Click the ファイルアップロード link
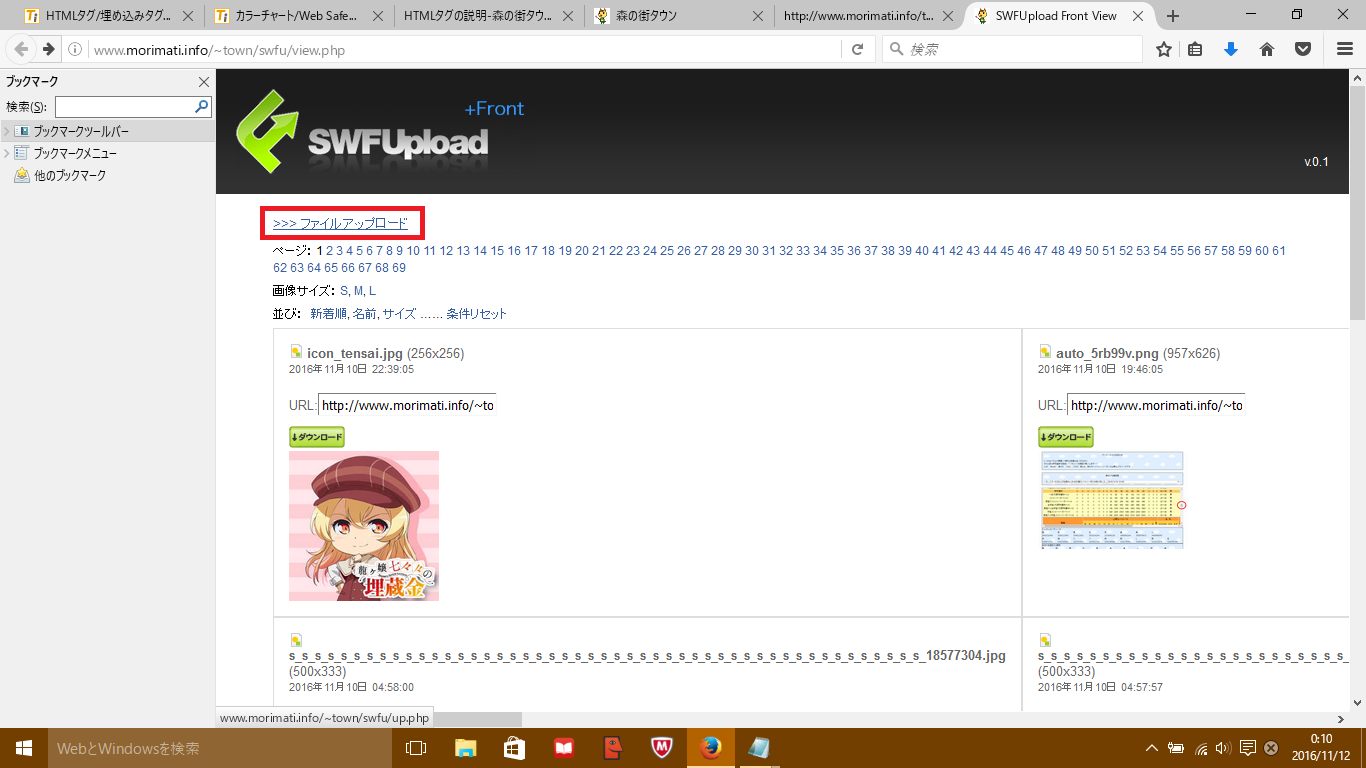Image resolution: width=1366 pixels, height=768 pixels. [x=340, y=224]
